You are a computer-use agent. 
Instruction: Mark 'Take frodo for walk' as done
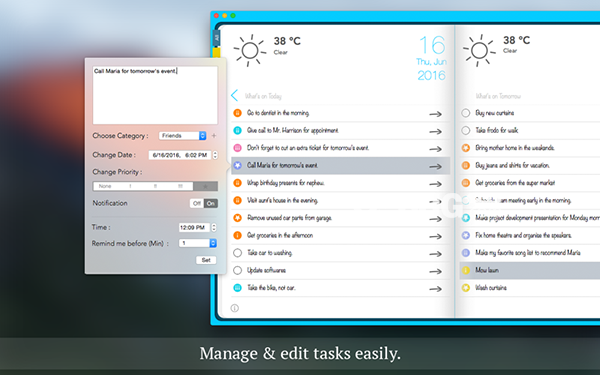pos(466,130)
